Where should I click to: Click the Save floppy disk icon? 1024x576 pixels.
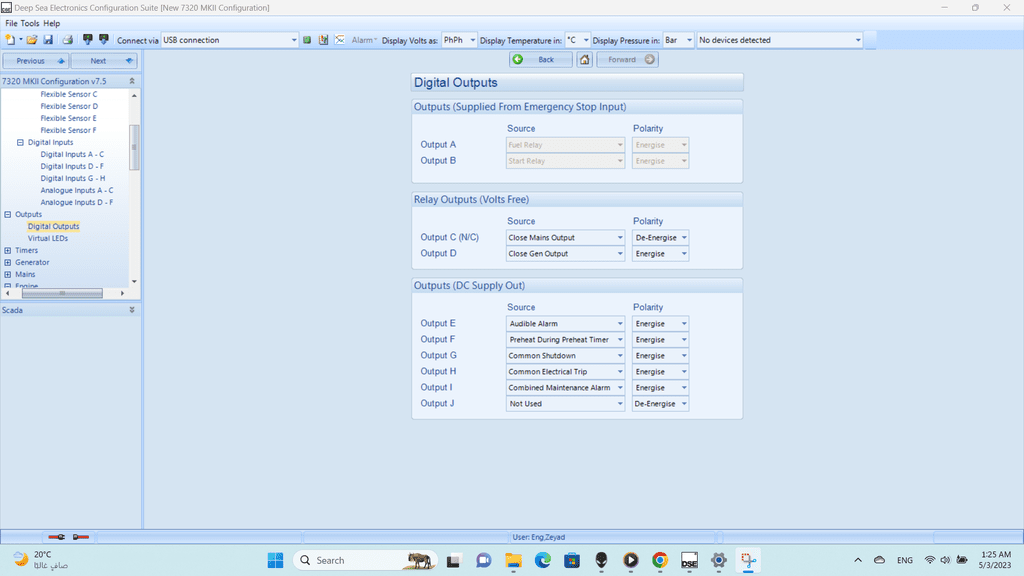[x=48, y=40]
